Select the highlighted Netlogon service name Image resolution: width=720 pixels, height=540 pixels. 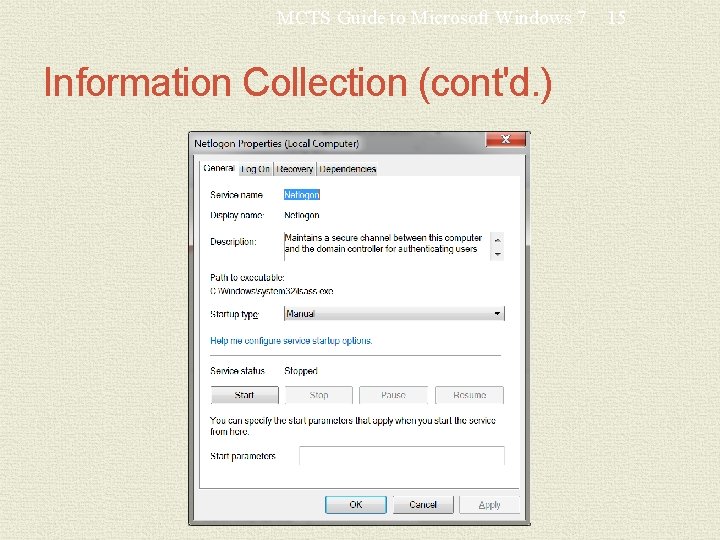(302, 195)
